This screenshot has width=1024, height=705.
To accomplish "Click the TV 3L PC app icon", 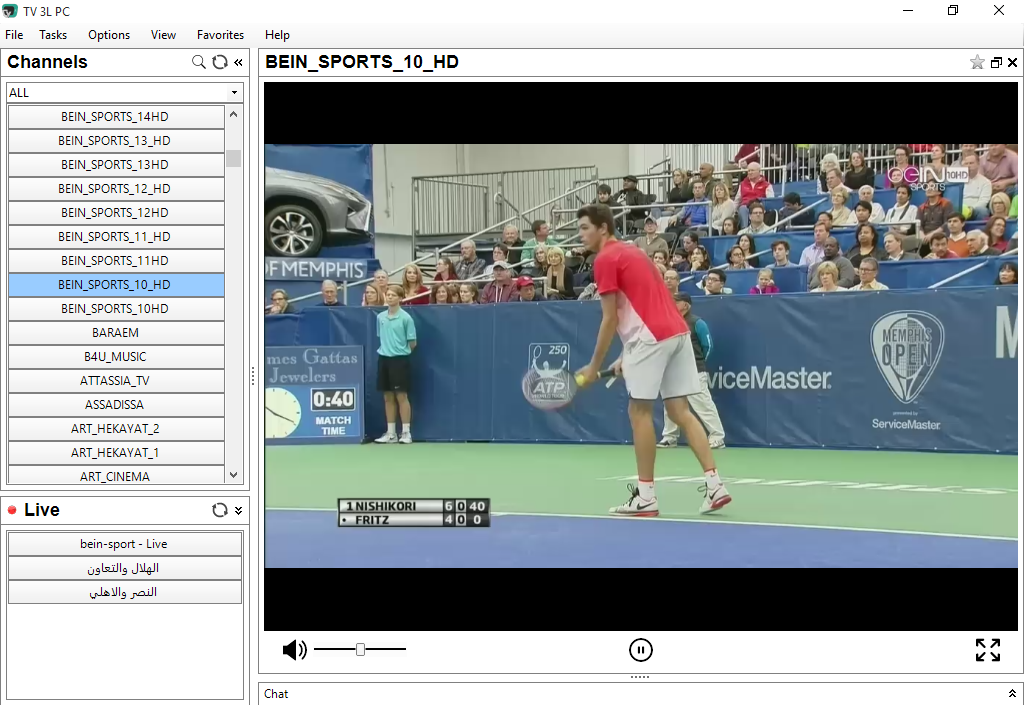I will [x=10, y=11].
